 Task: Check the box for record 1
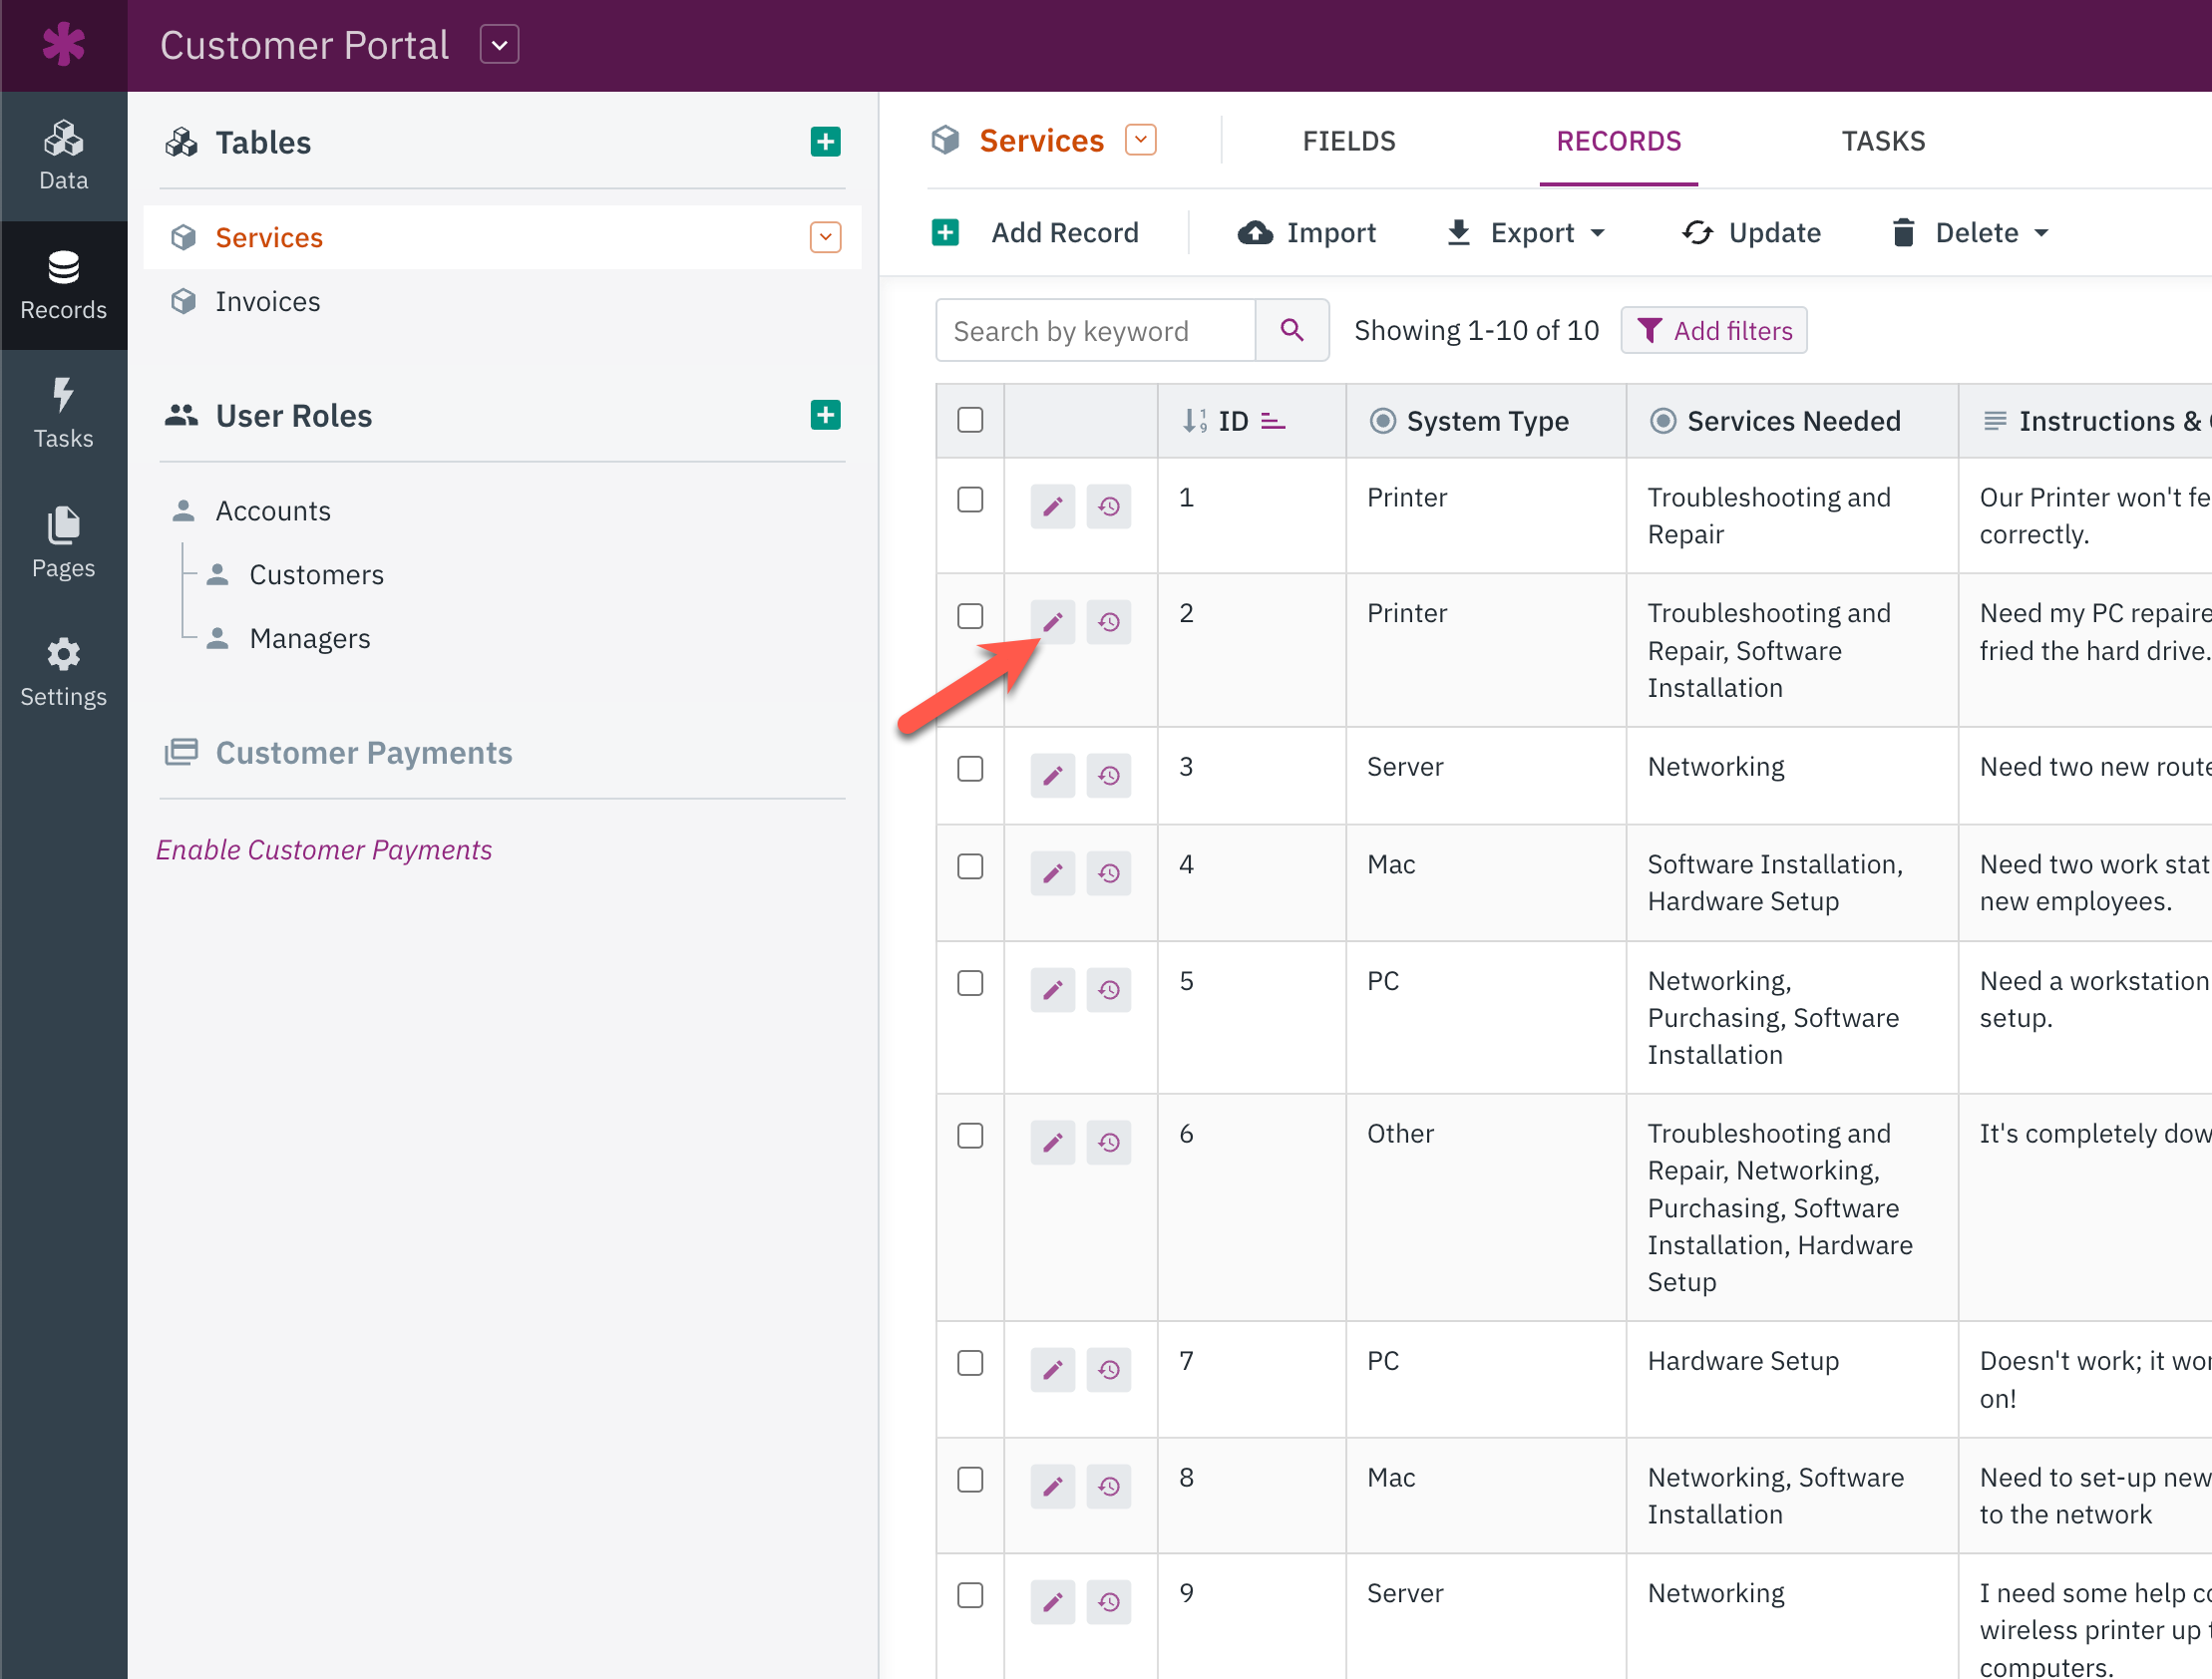[970, 499]
